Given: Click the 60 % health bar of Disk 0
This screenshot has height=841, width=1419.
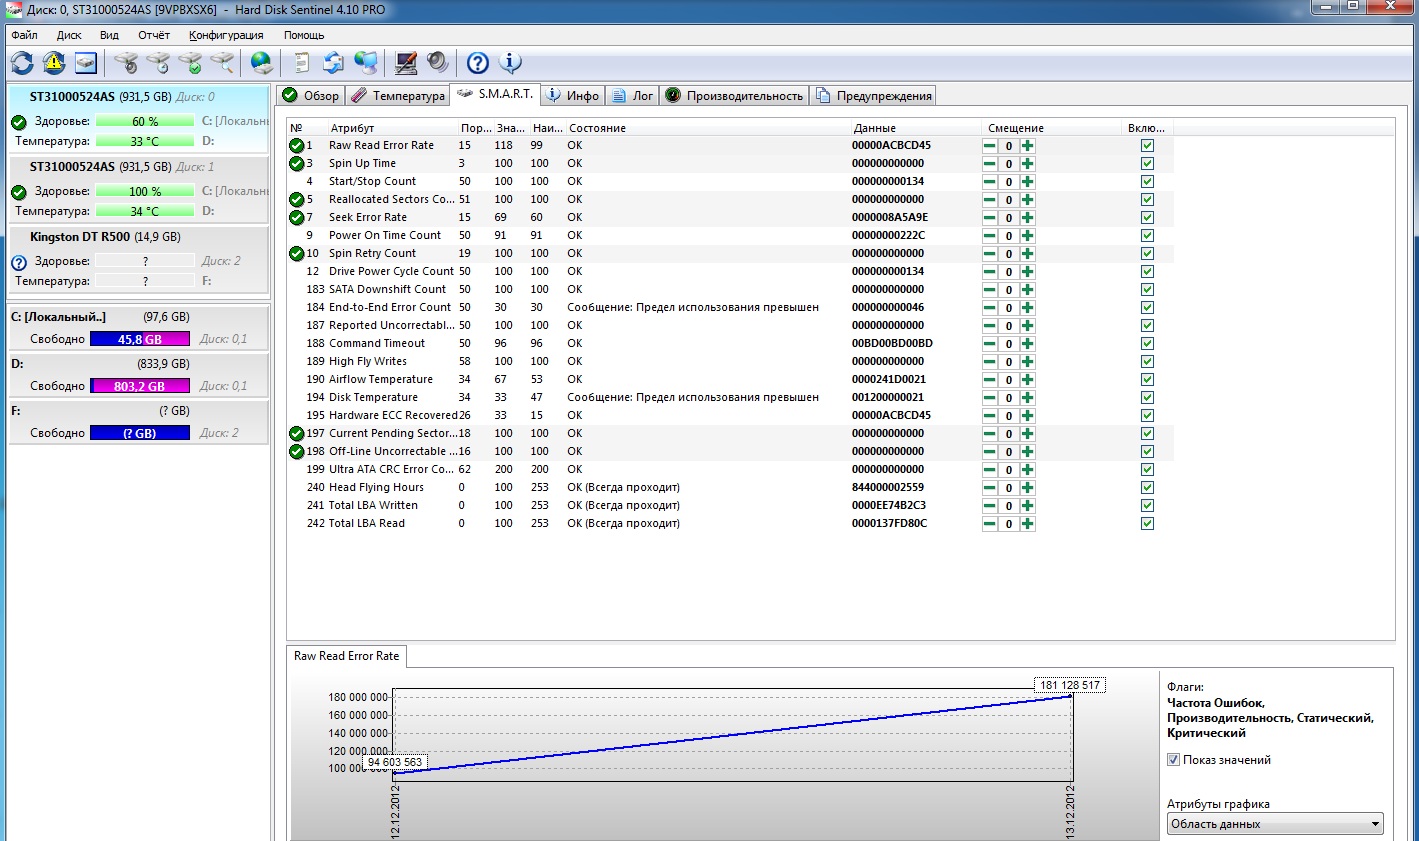Looking at the screenshot, I should point(145,122).
